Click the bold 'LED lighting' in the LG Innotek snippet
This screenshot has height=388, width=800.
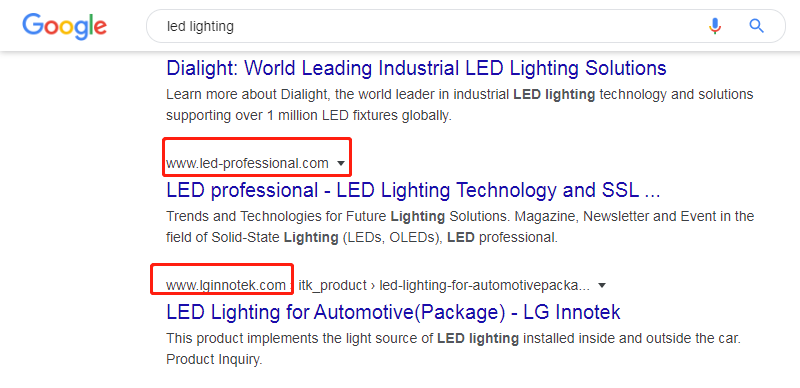click(x=478, y=338)
